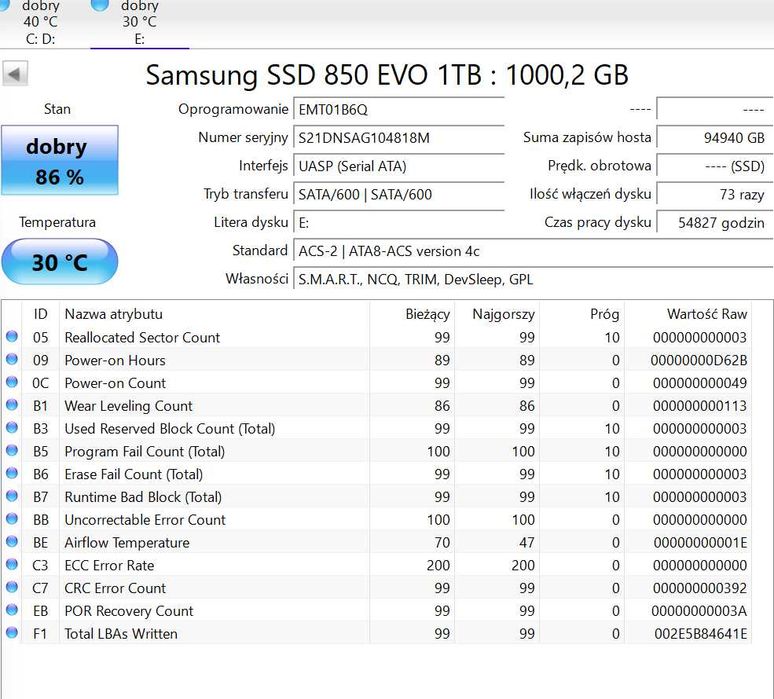Click the ID cell B1

click(40, 406)
